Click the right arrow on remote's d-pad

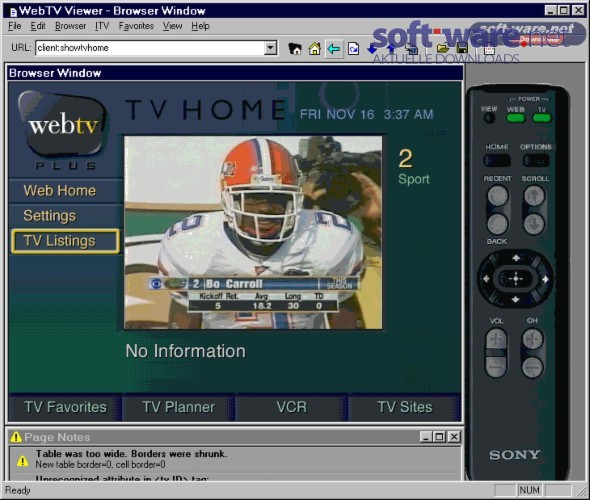[x=545, y=279]
